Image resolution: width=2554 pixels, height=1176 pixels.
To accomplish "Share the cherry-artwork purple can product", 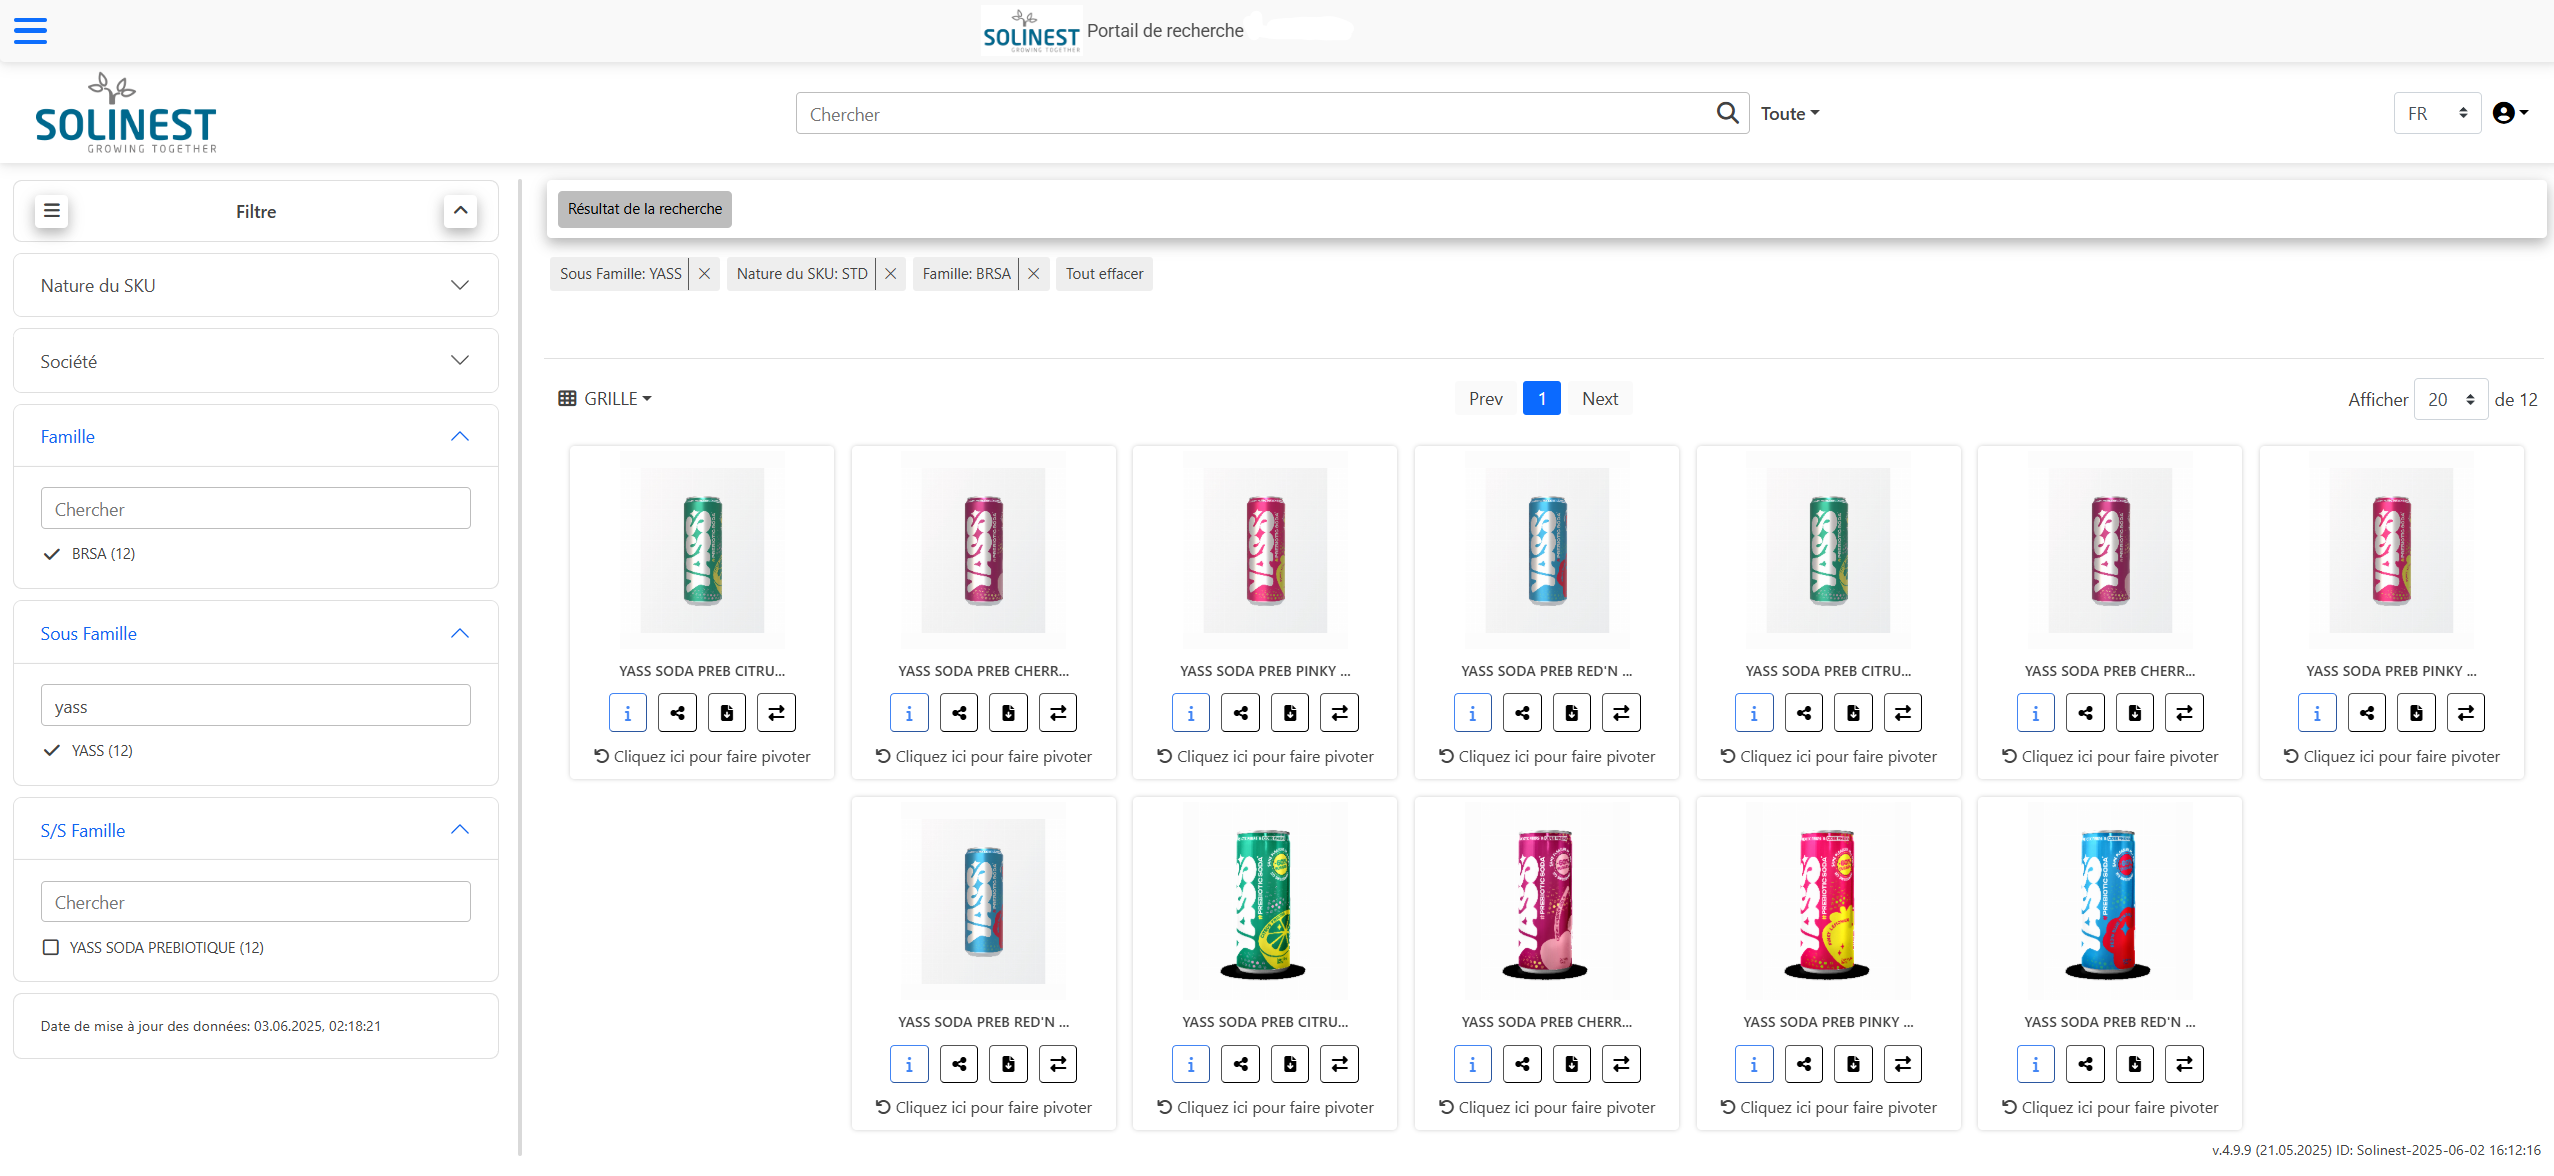I will [x=1522, y=1064].
